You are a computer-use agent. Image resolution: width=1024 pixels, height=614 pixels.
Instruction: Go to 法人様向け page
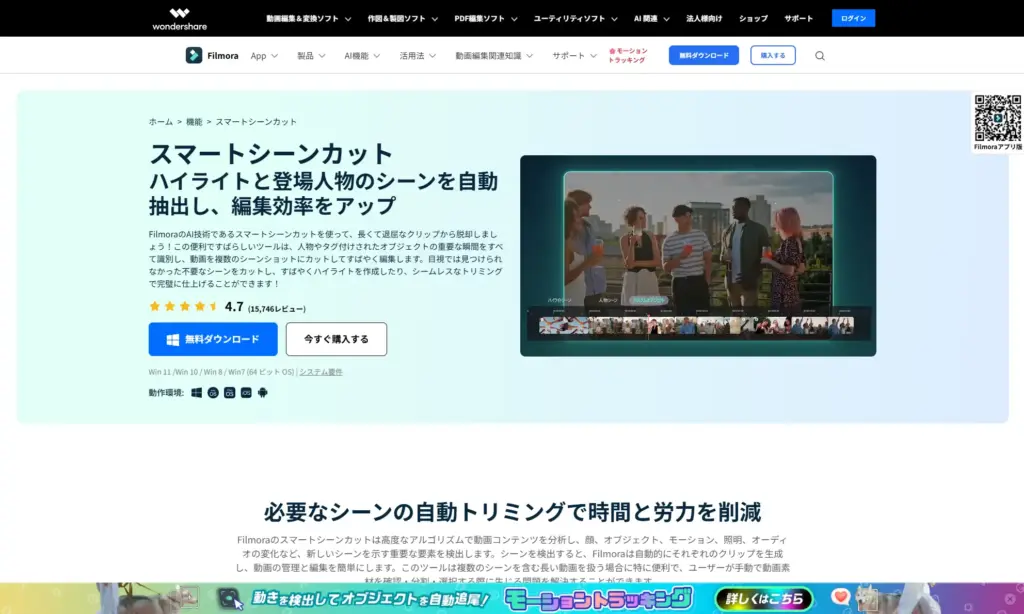(704, 19)
